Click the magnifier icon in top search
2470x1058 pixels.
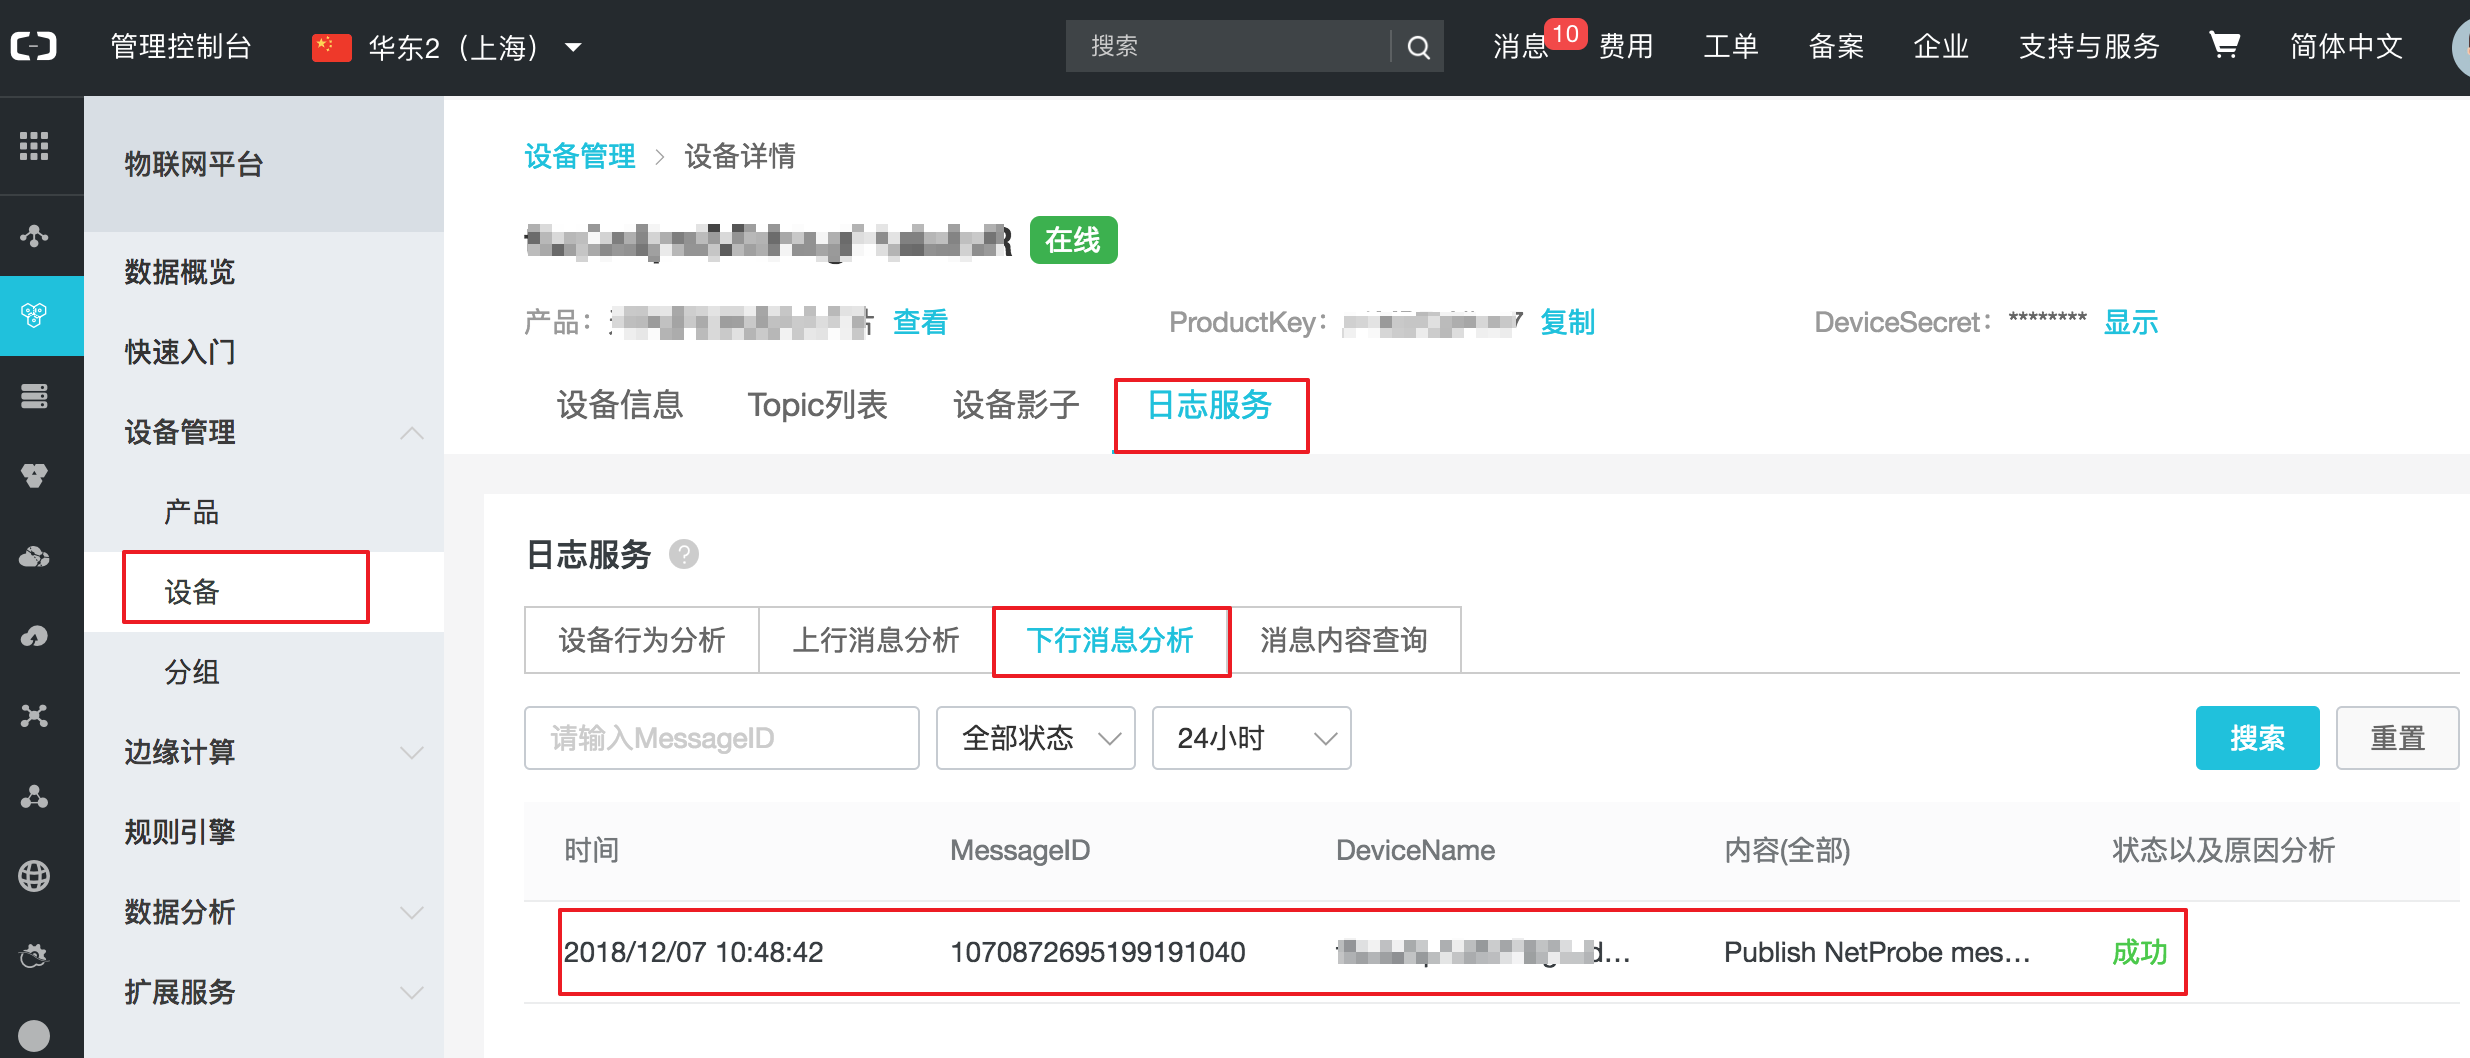tap(1418, 47)
